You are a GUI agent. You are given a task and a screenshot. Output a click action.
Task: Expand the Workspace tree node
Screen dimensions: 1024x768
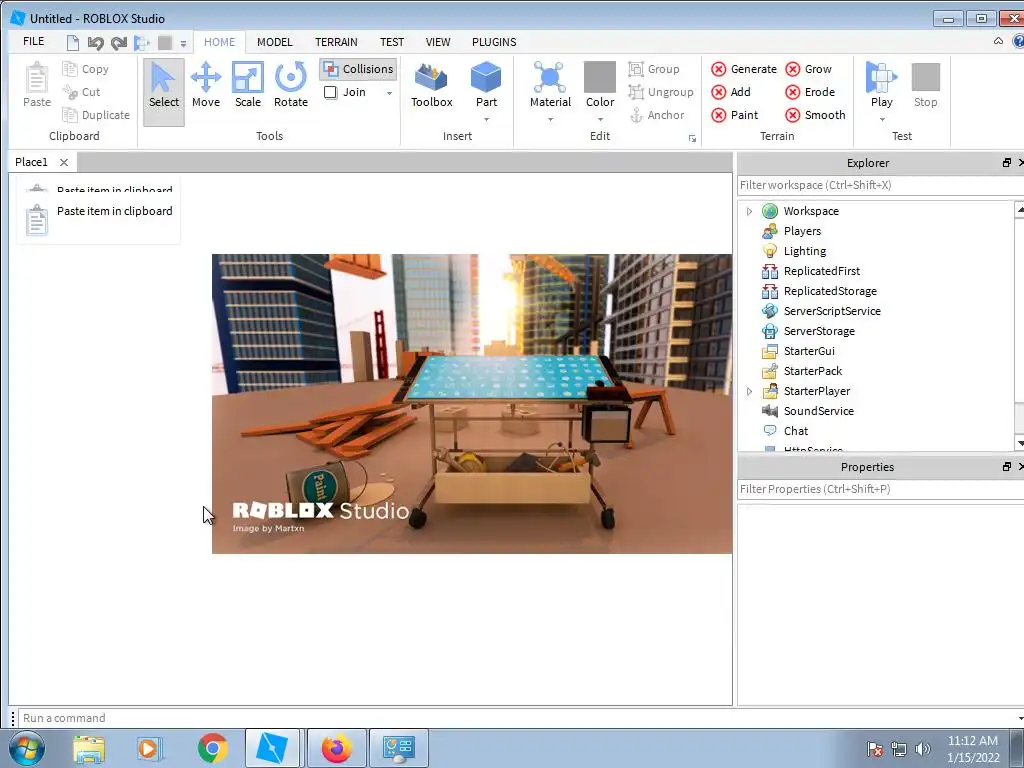(750, 211)
